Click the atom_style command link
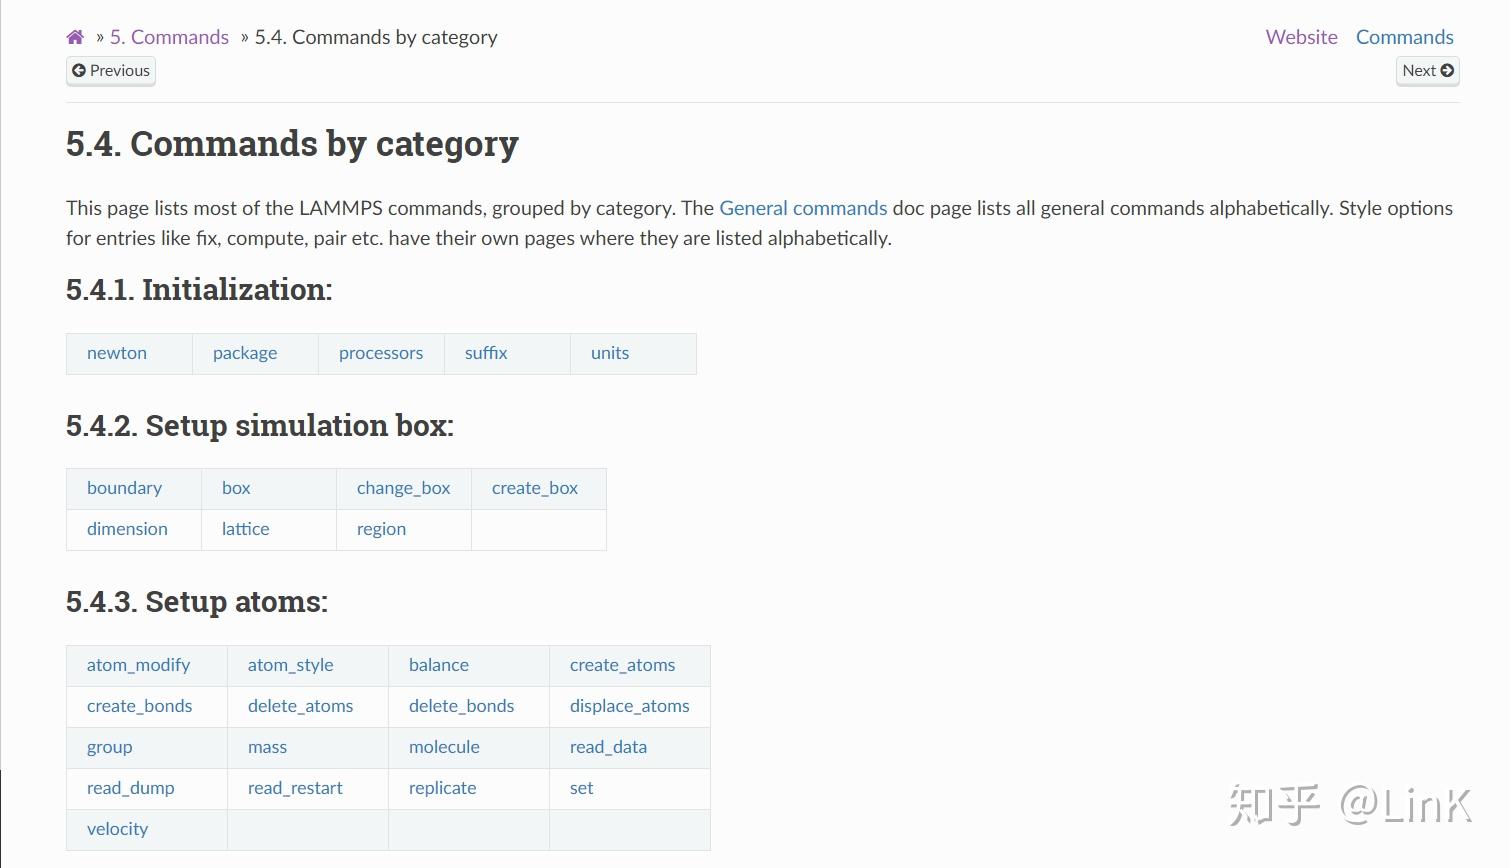The image size is (1510, 868). pos(290,665)
